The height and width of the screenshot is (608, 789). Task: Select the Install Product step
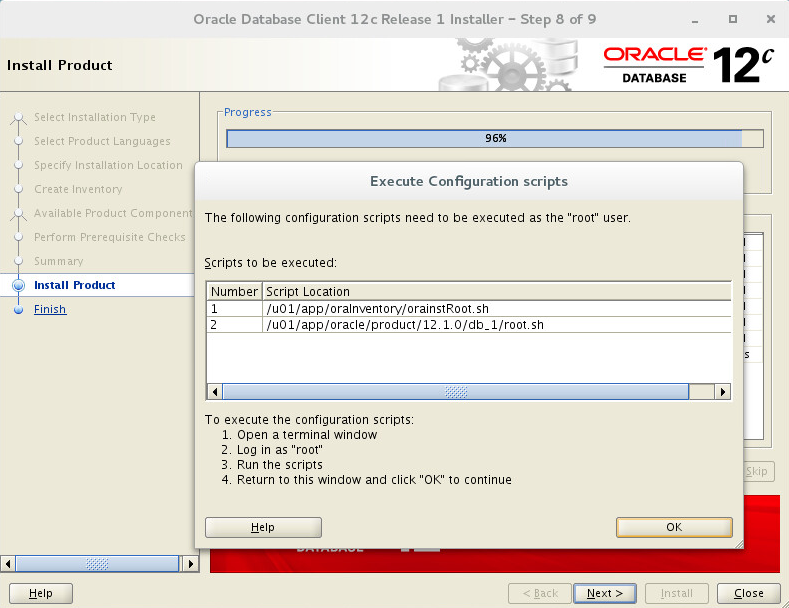74,285
